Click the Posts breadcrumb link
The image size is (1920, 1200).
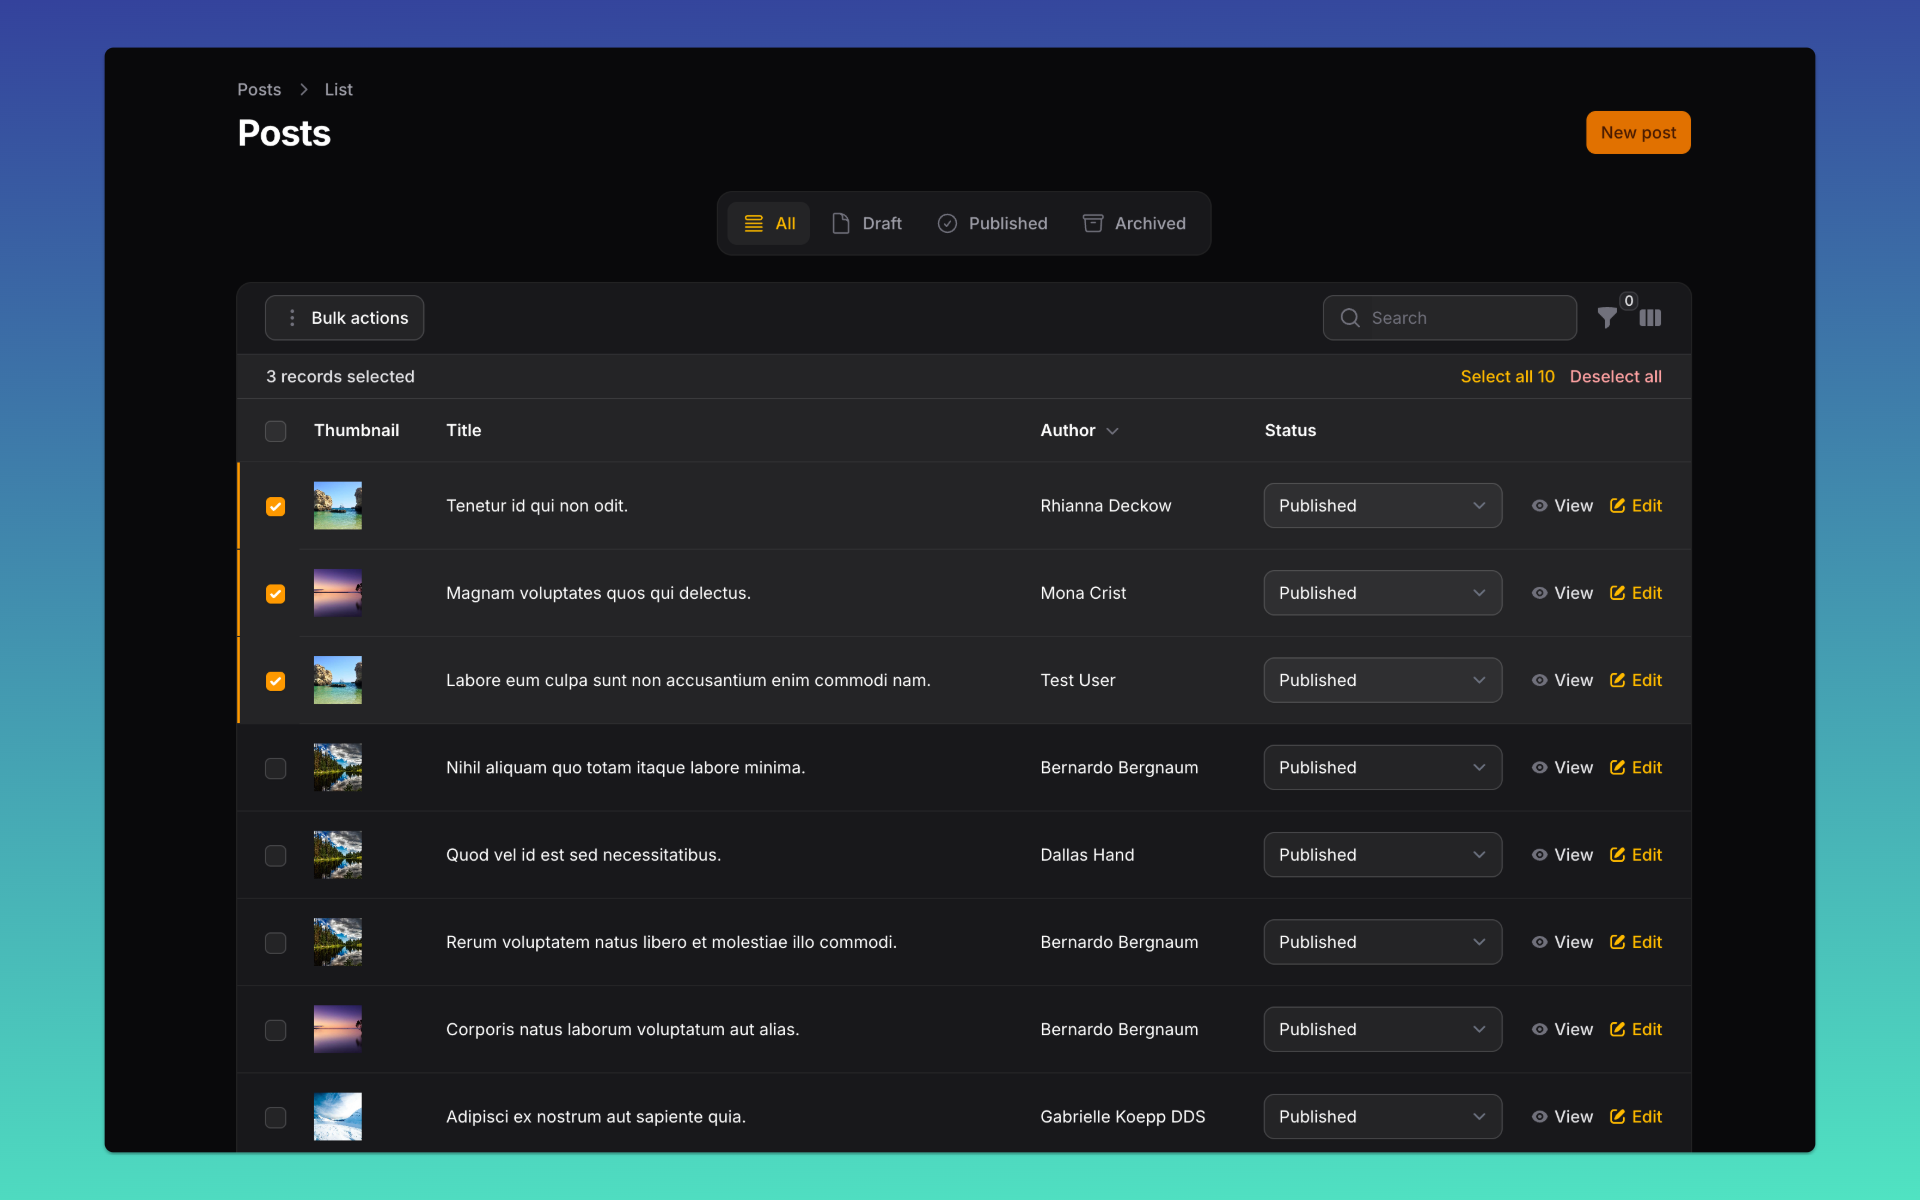259,90
